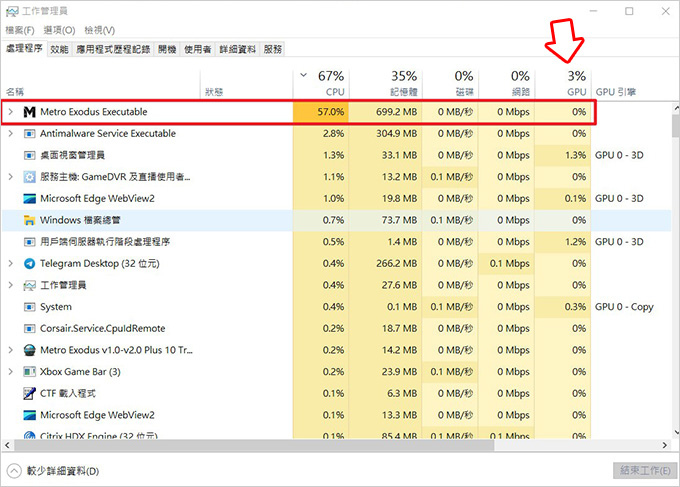Switch to the 詳細資料 tab
Viewport: 680px width, 487px height.
coord(238,49)
